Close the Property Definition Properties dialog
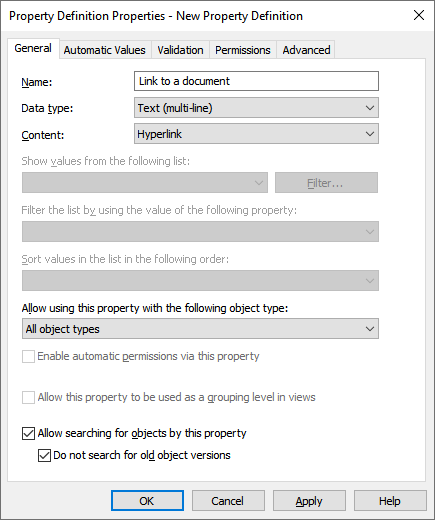Image resolution: width=435 pixels, height=520 pixels. pos(419,15)
